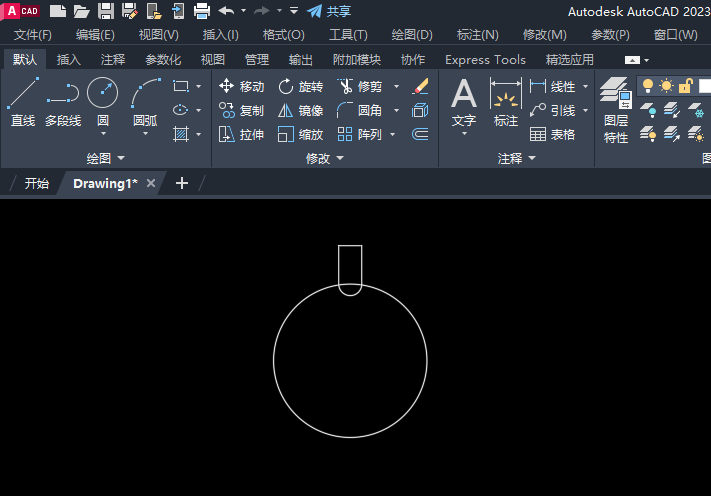
Task: Insert a Table (表格)
Action: [x=552, y=134]
